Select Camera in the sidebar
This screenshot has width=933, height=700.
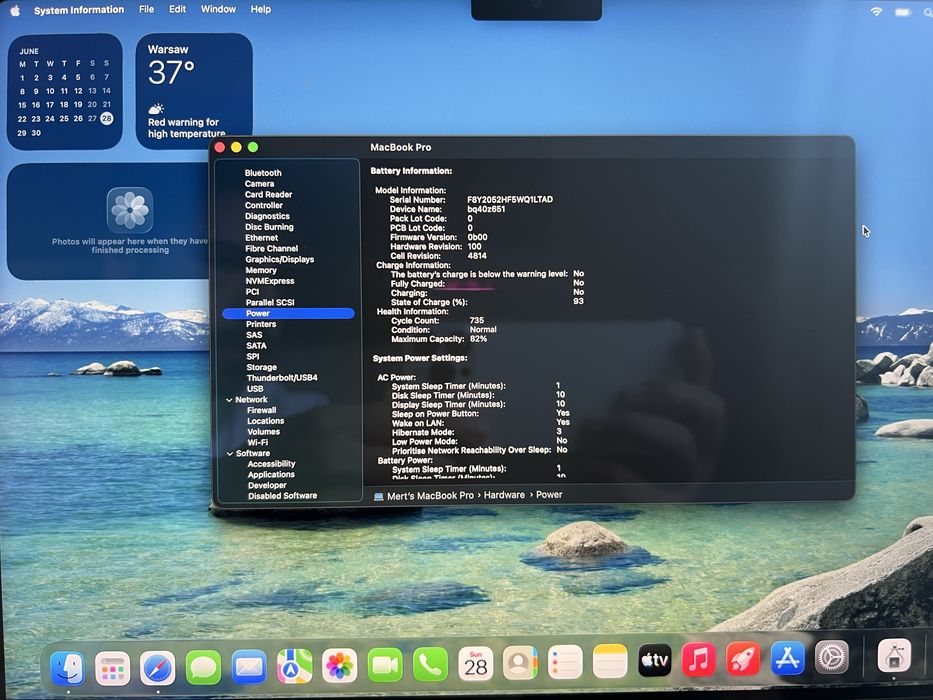pos(259,184)
